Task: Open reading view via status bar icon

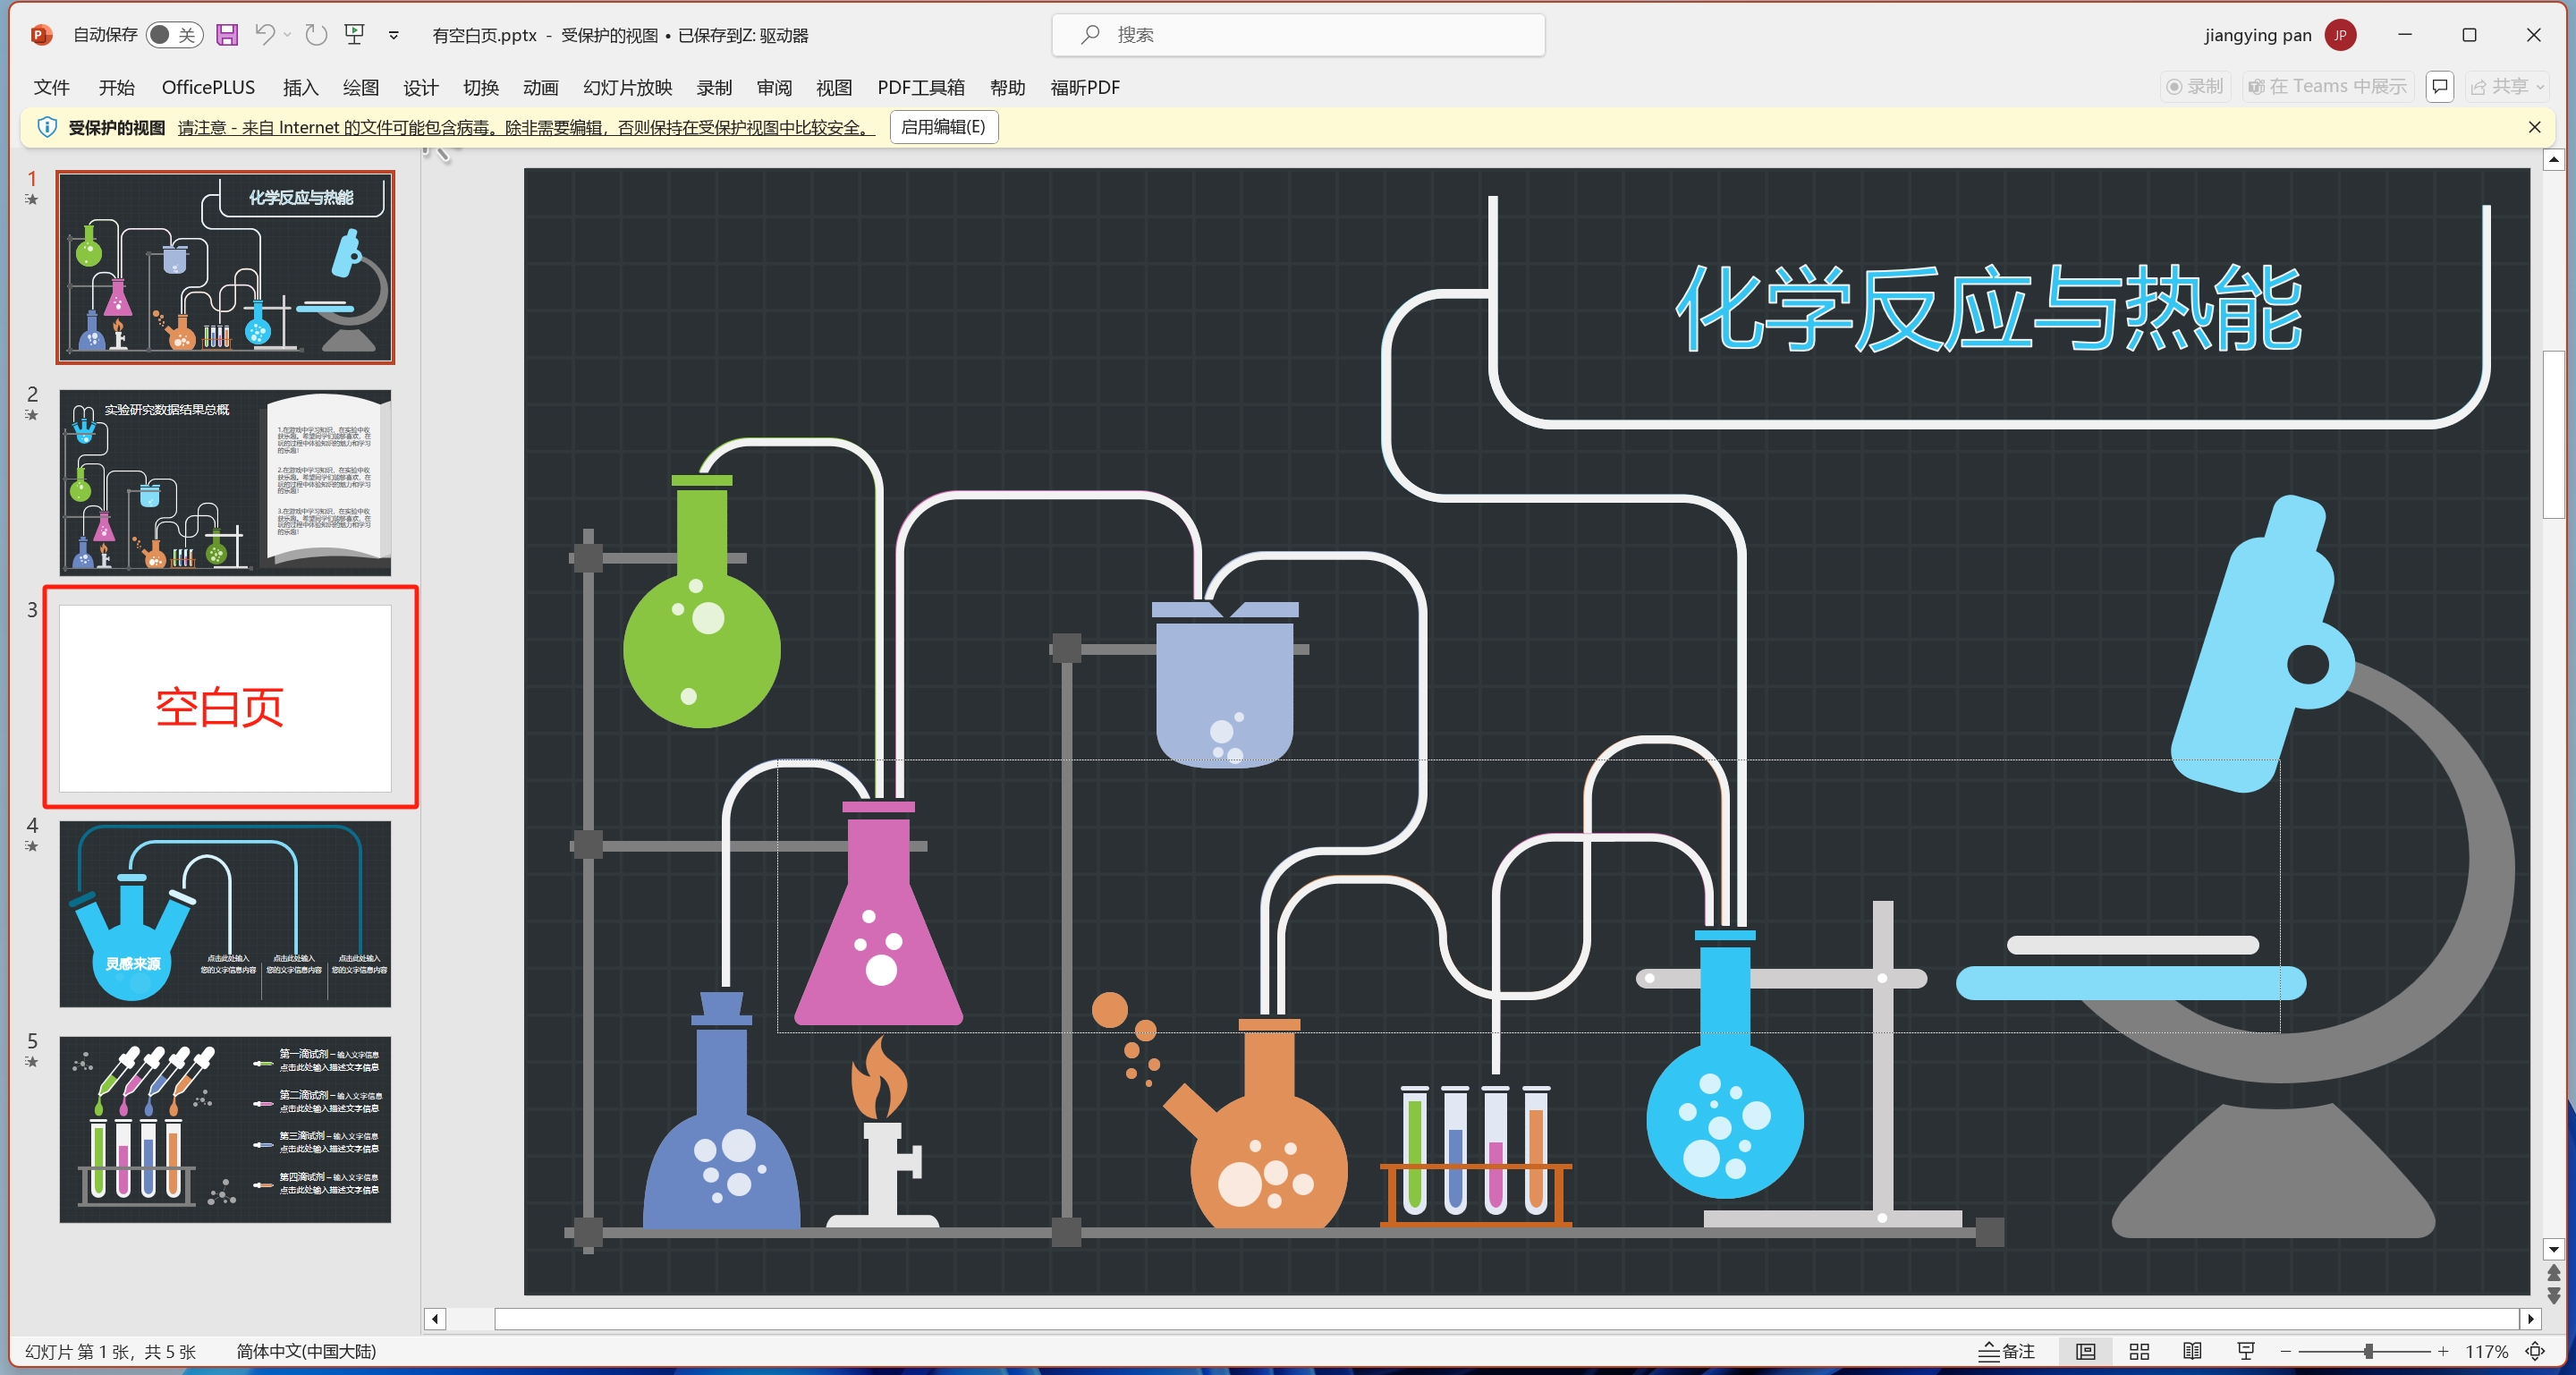Action: (x=2192, y=1351)
